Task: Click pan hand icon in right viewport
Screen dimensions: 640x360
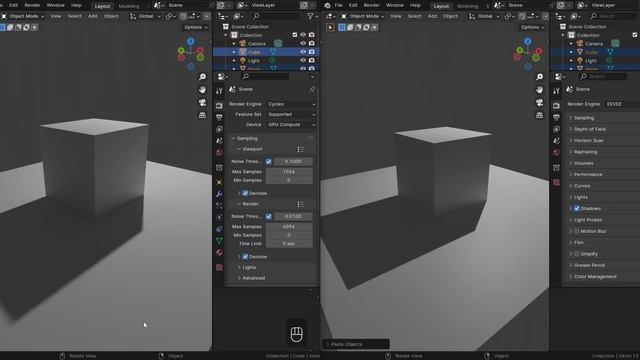Action: point(539,89)
